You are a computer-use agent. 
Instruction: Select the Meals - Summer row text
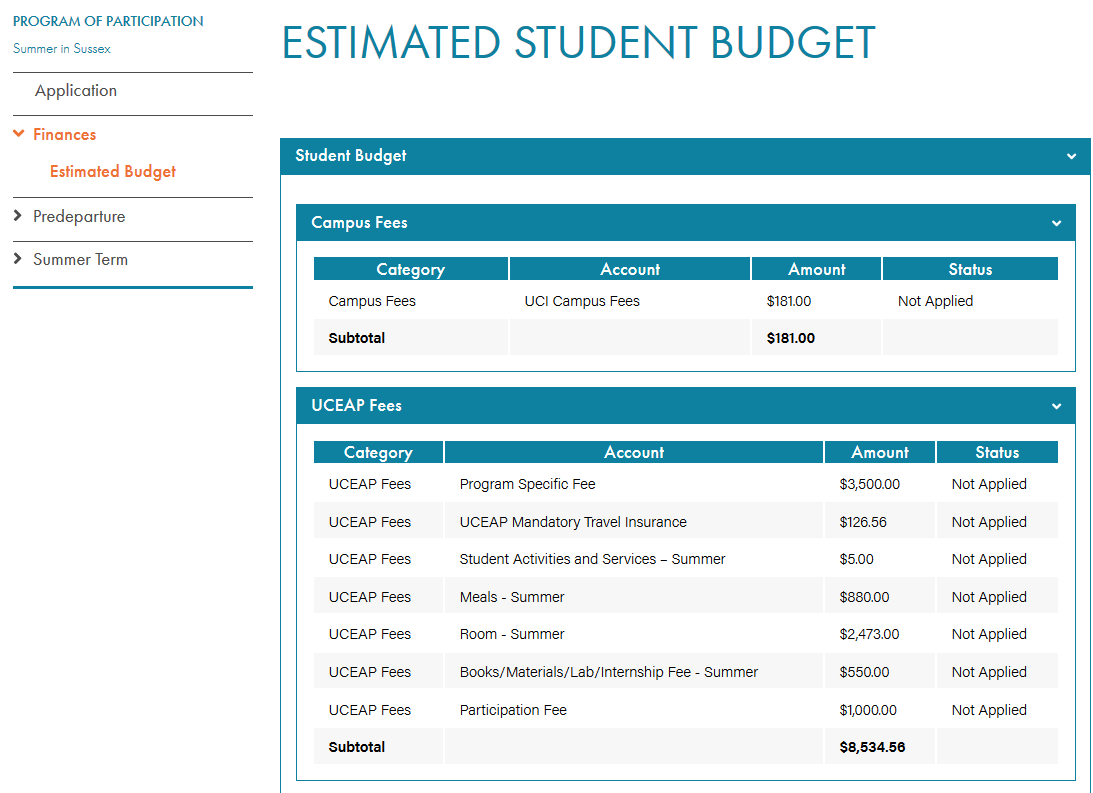(512, 597)
